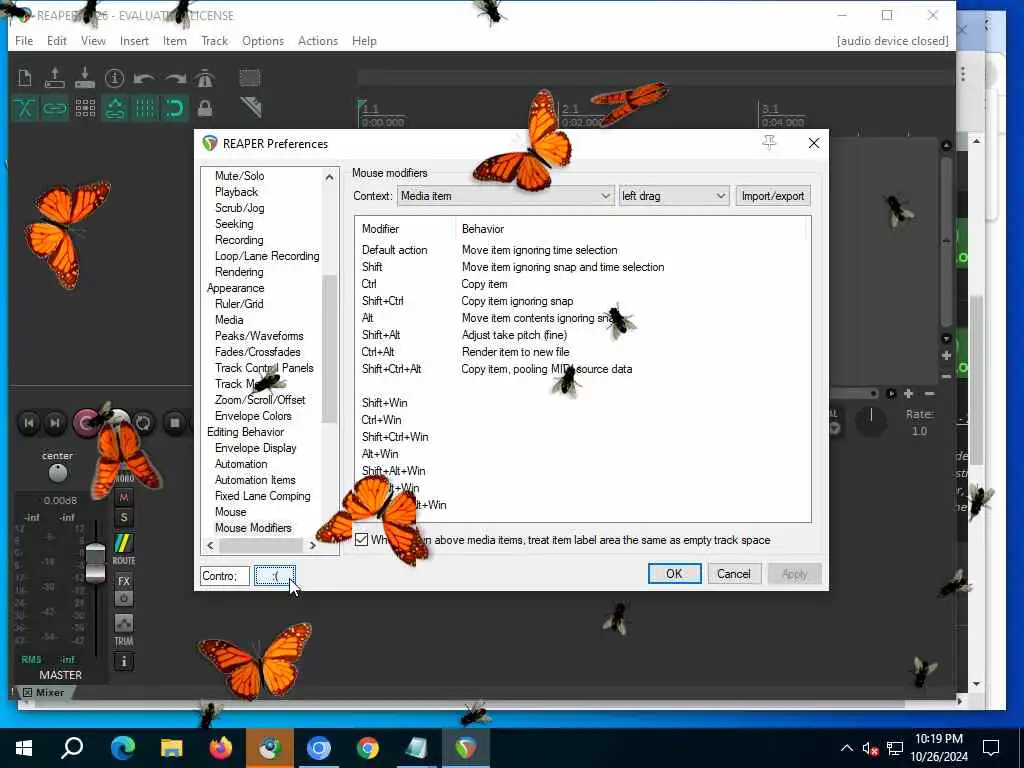1024x768 pixels.
Task: Click OK in Preferences dialog
Action: [x=674, y=573]
